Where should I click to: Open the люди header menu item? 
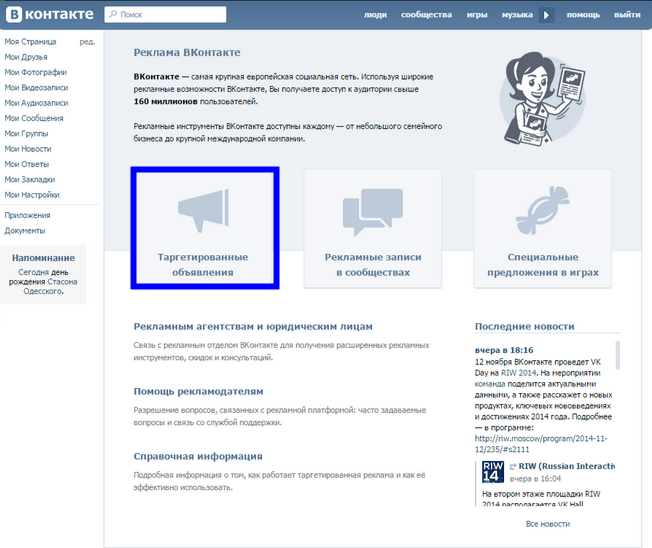coord(375,16)
